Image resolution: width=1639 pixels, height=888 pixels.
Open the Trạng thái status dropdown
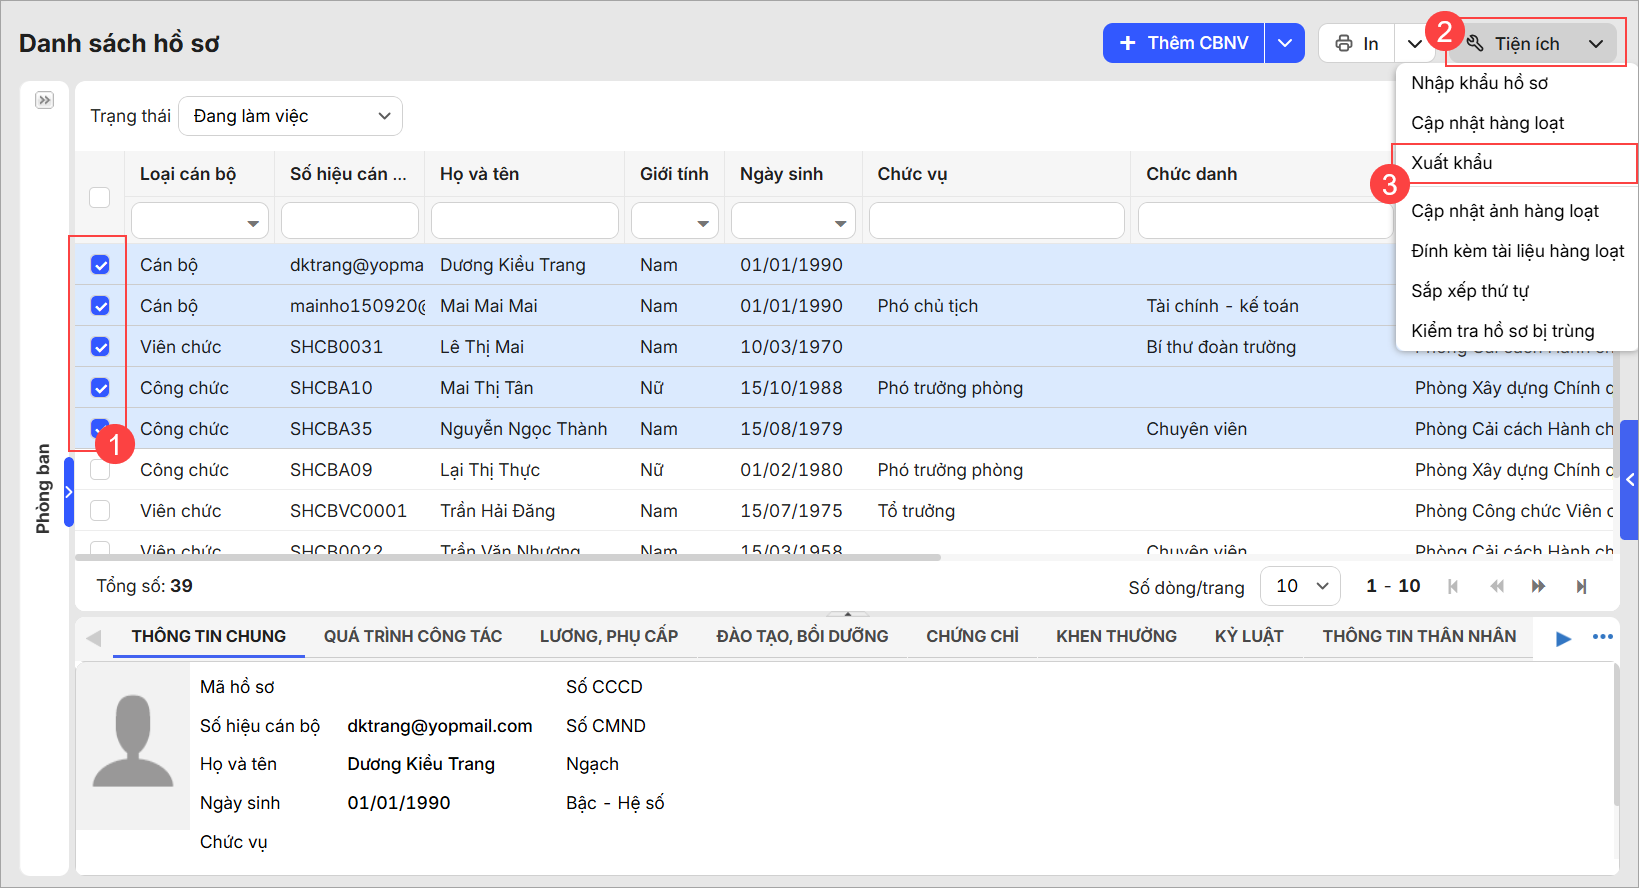tap(290, 116)
